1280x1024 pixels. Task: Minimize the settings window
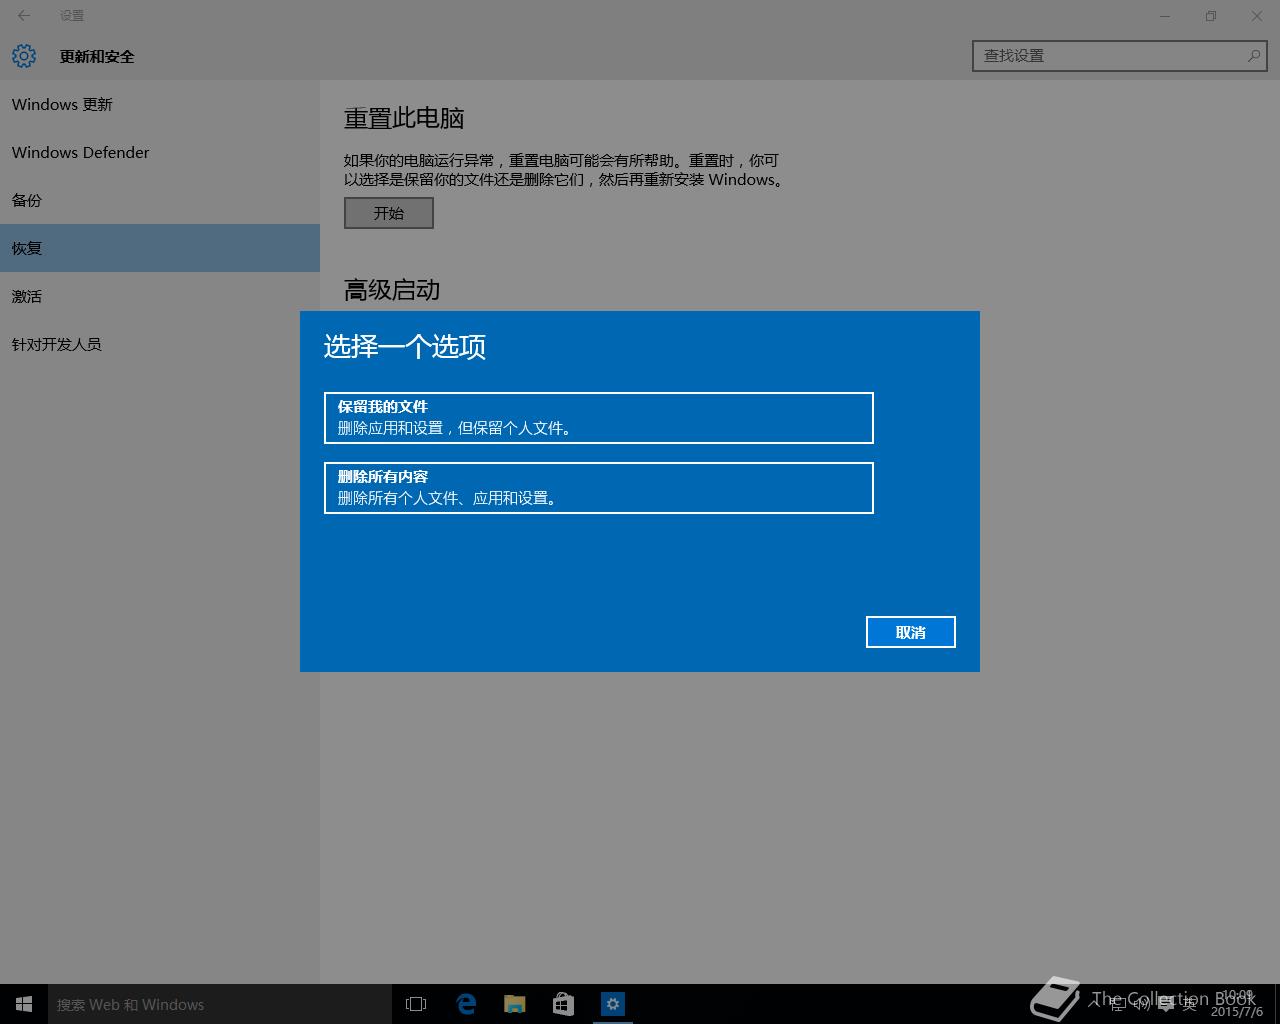click(1166, 15)
